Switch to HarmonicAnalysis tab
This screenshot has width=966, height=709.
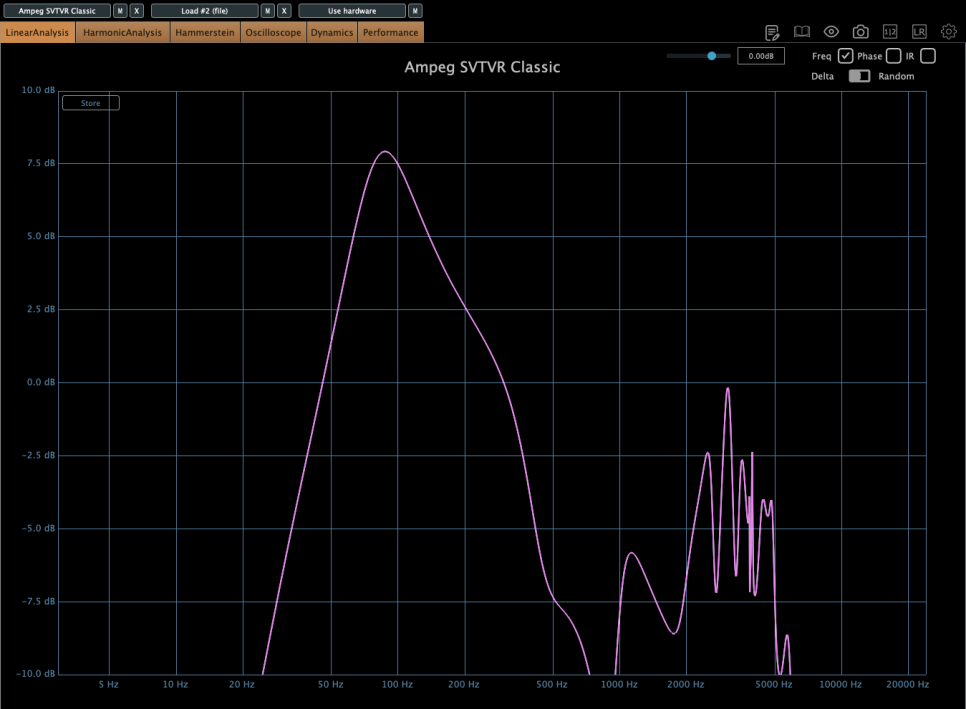[123, 33]
